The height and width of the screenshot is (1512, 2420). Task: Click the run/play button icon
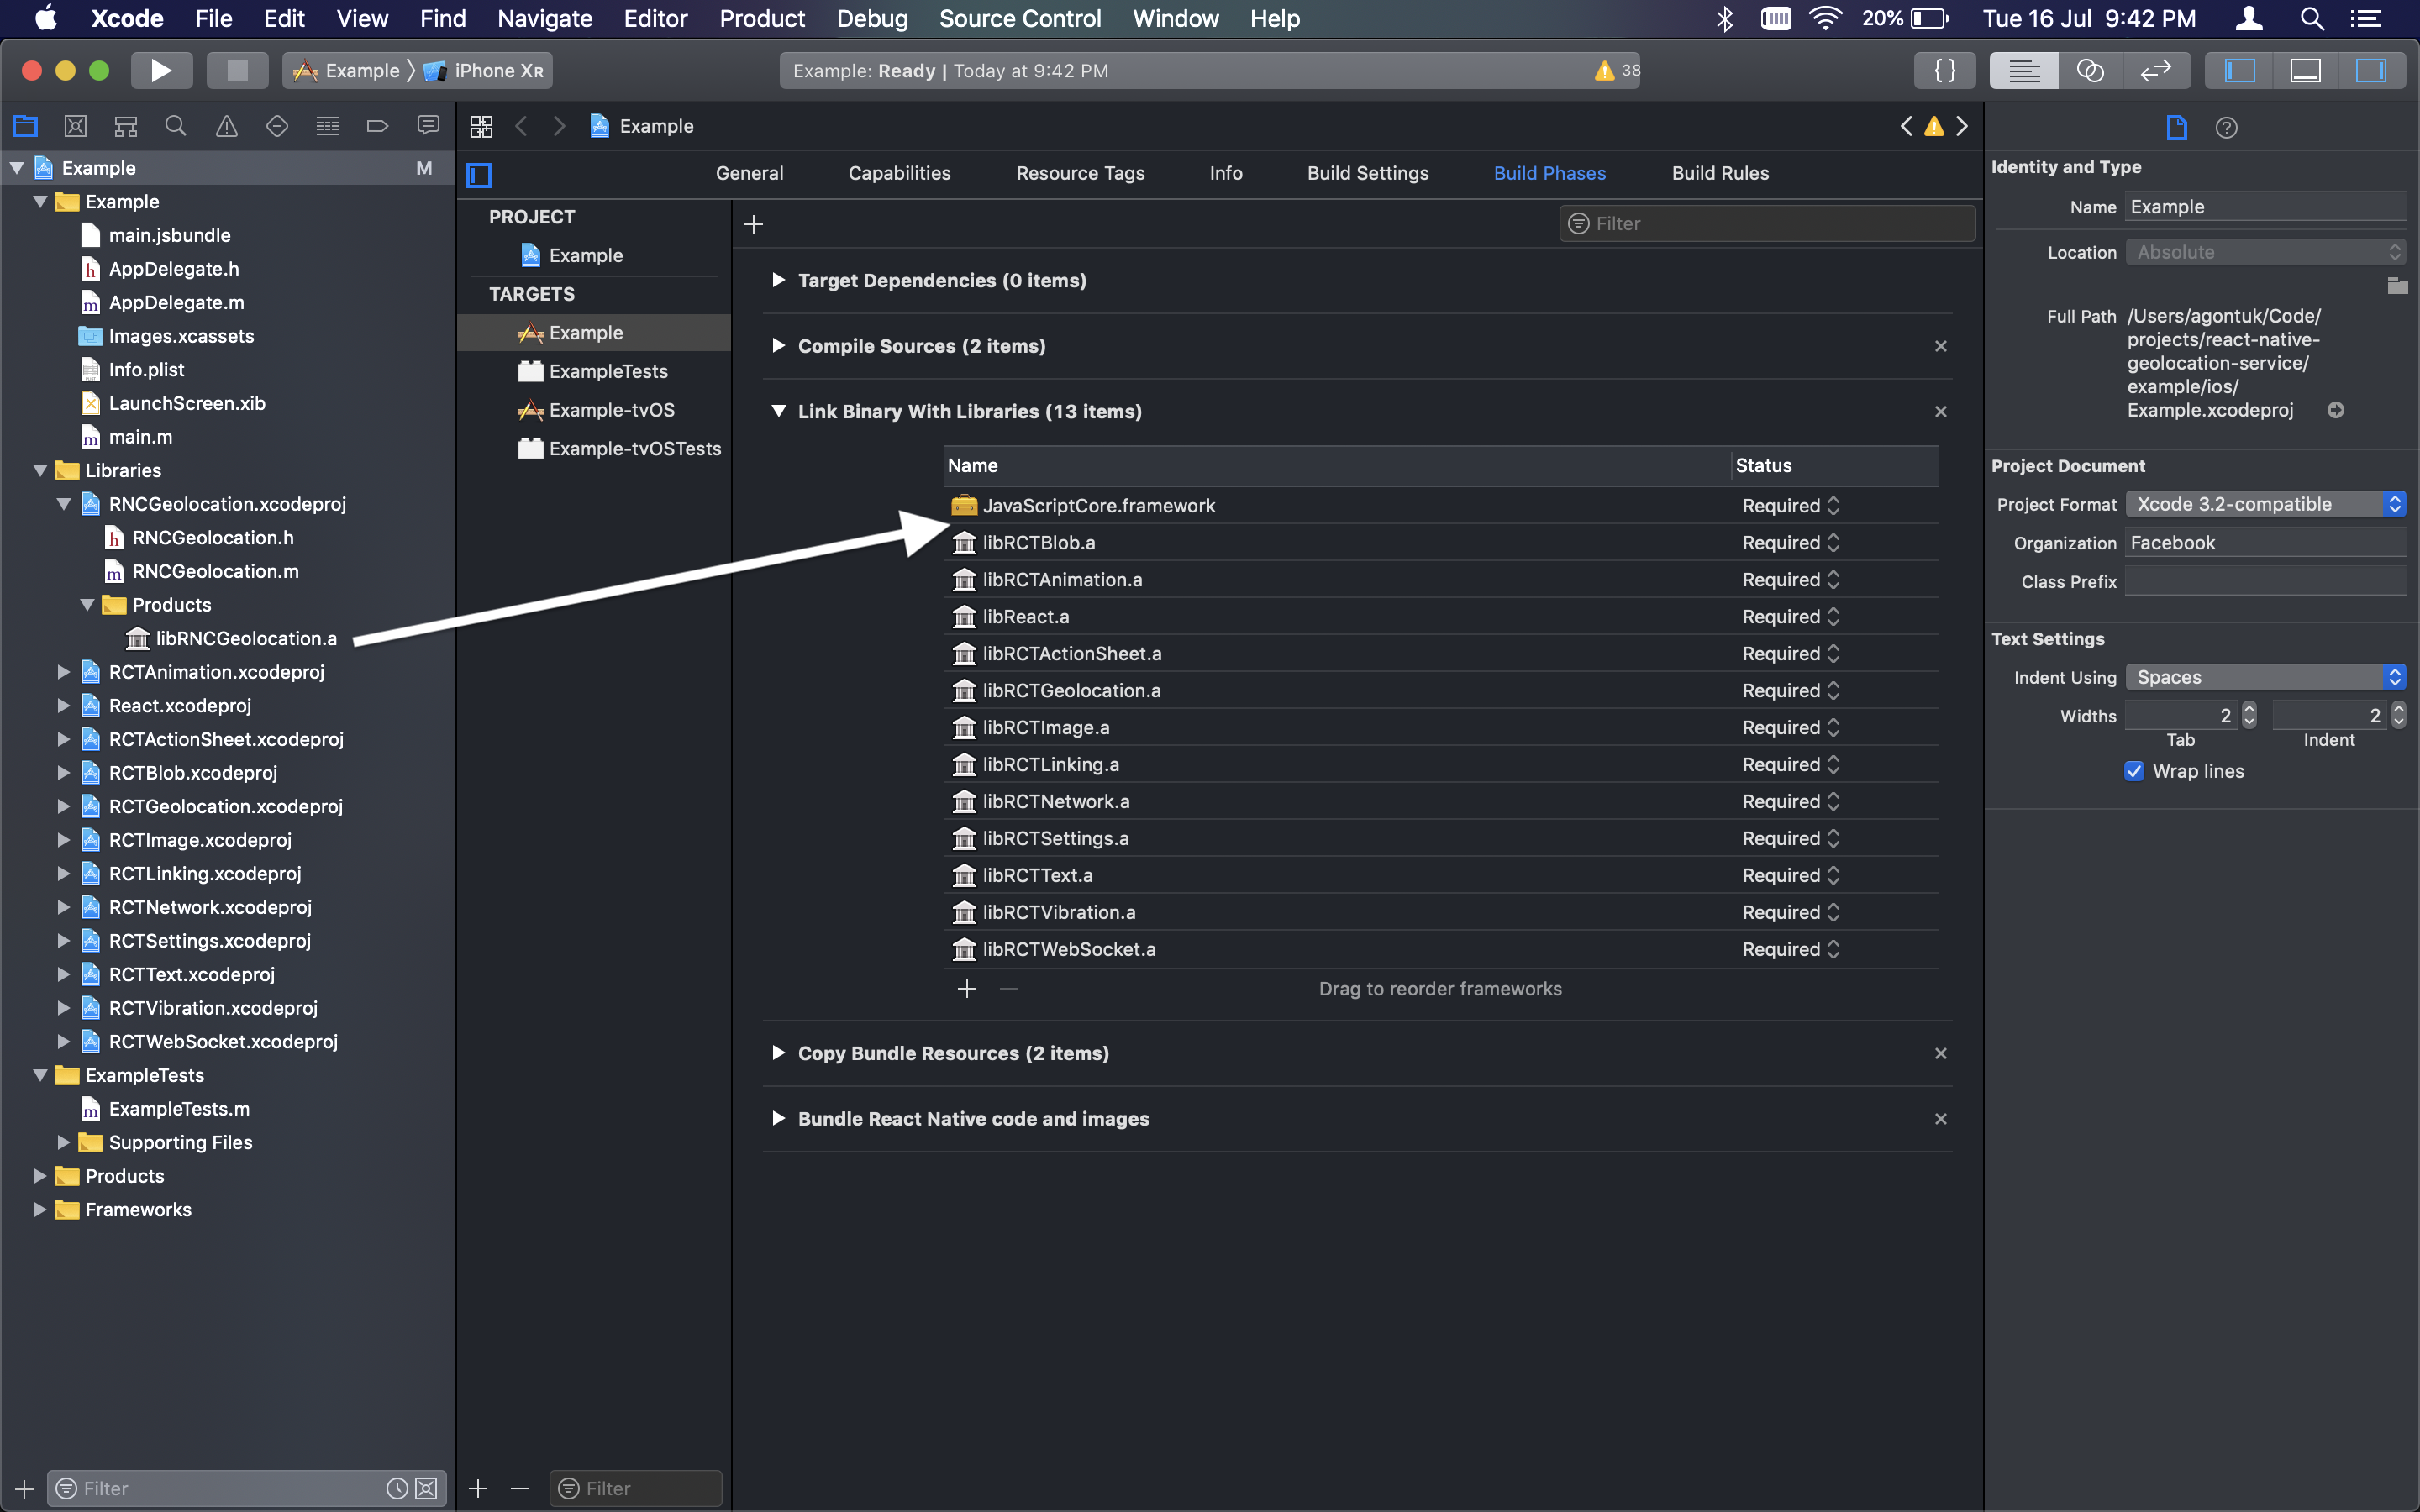point(159,70)
